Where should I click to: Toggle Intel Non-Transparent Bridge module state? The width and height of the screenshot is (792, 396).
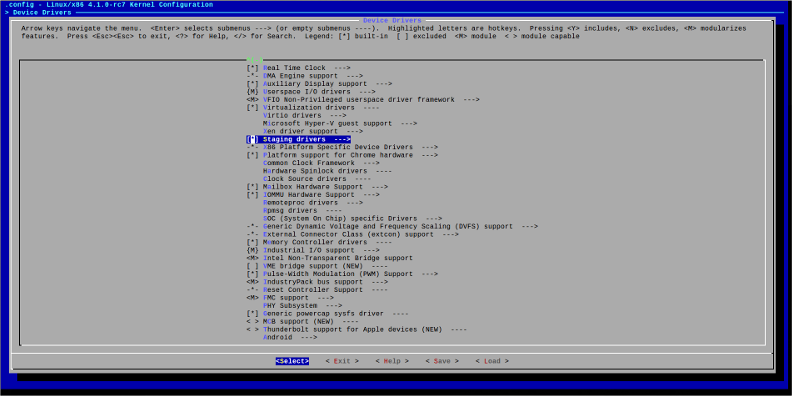click(253, 258)
